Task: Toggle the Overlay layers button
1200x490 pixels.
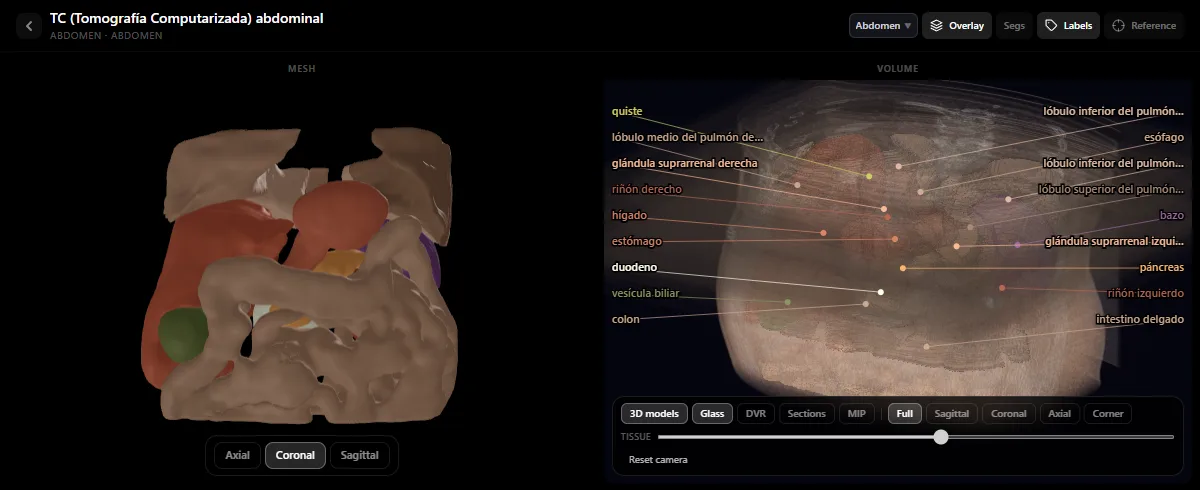Action: click(x=957, y=26)
